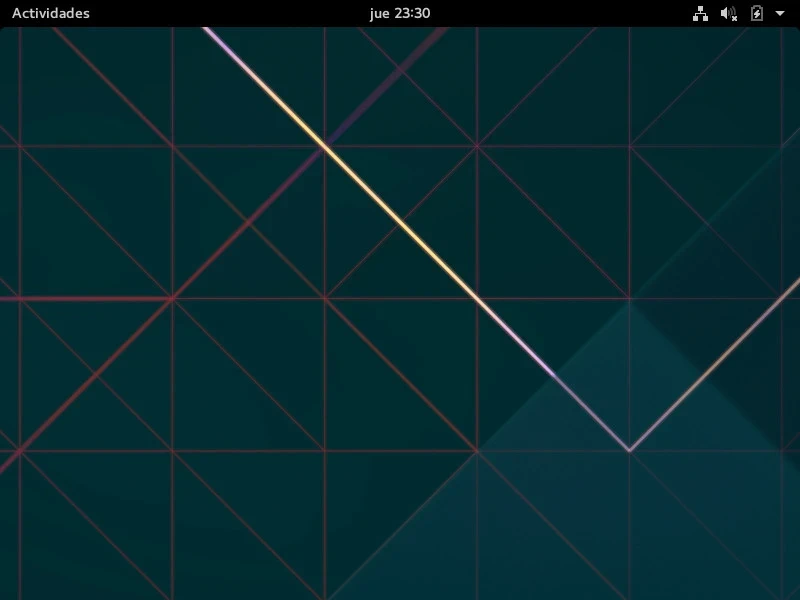Click the Actividades label in top bar
This screenshot has height=600, width=800.
point(50,13)
